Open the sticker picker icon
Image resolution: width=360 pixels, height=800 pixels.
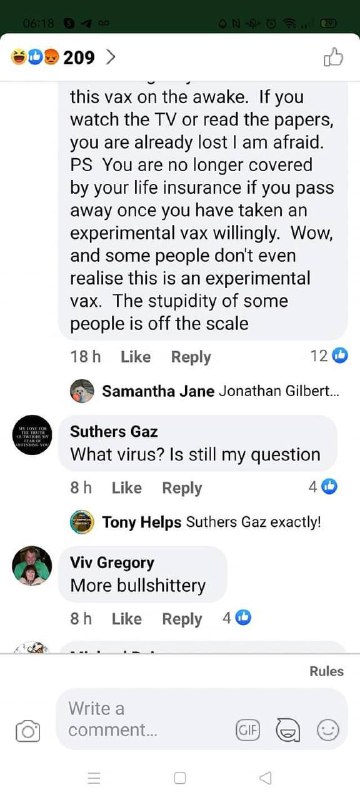288,731
